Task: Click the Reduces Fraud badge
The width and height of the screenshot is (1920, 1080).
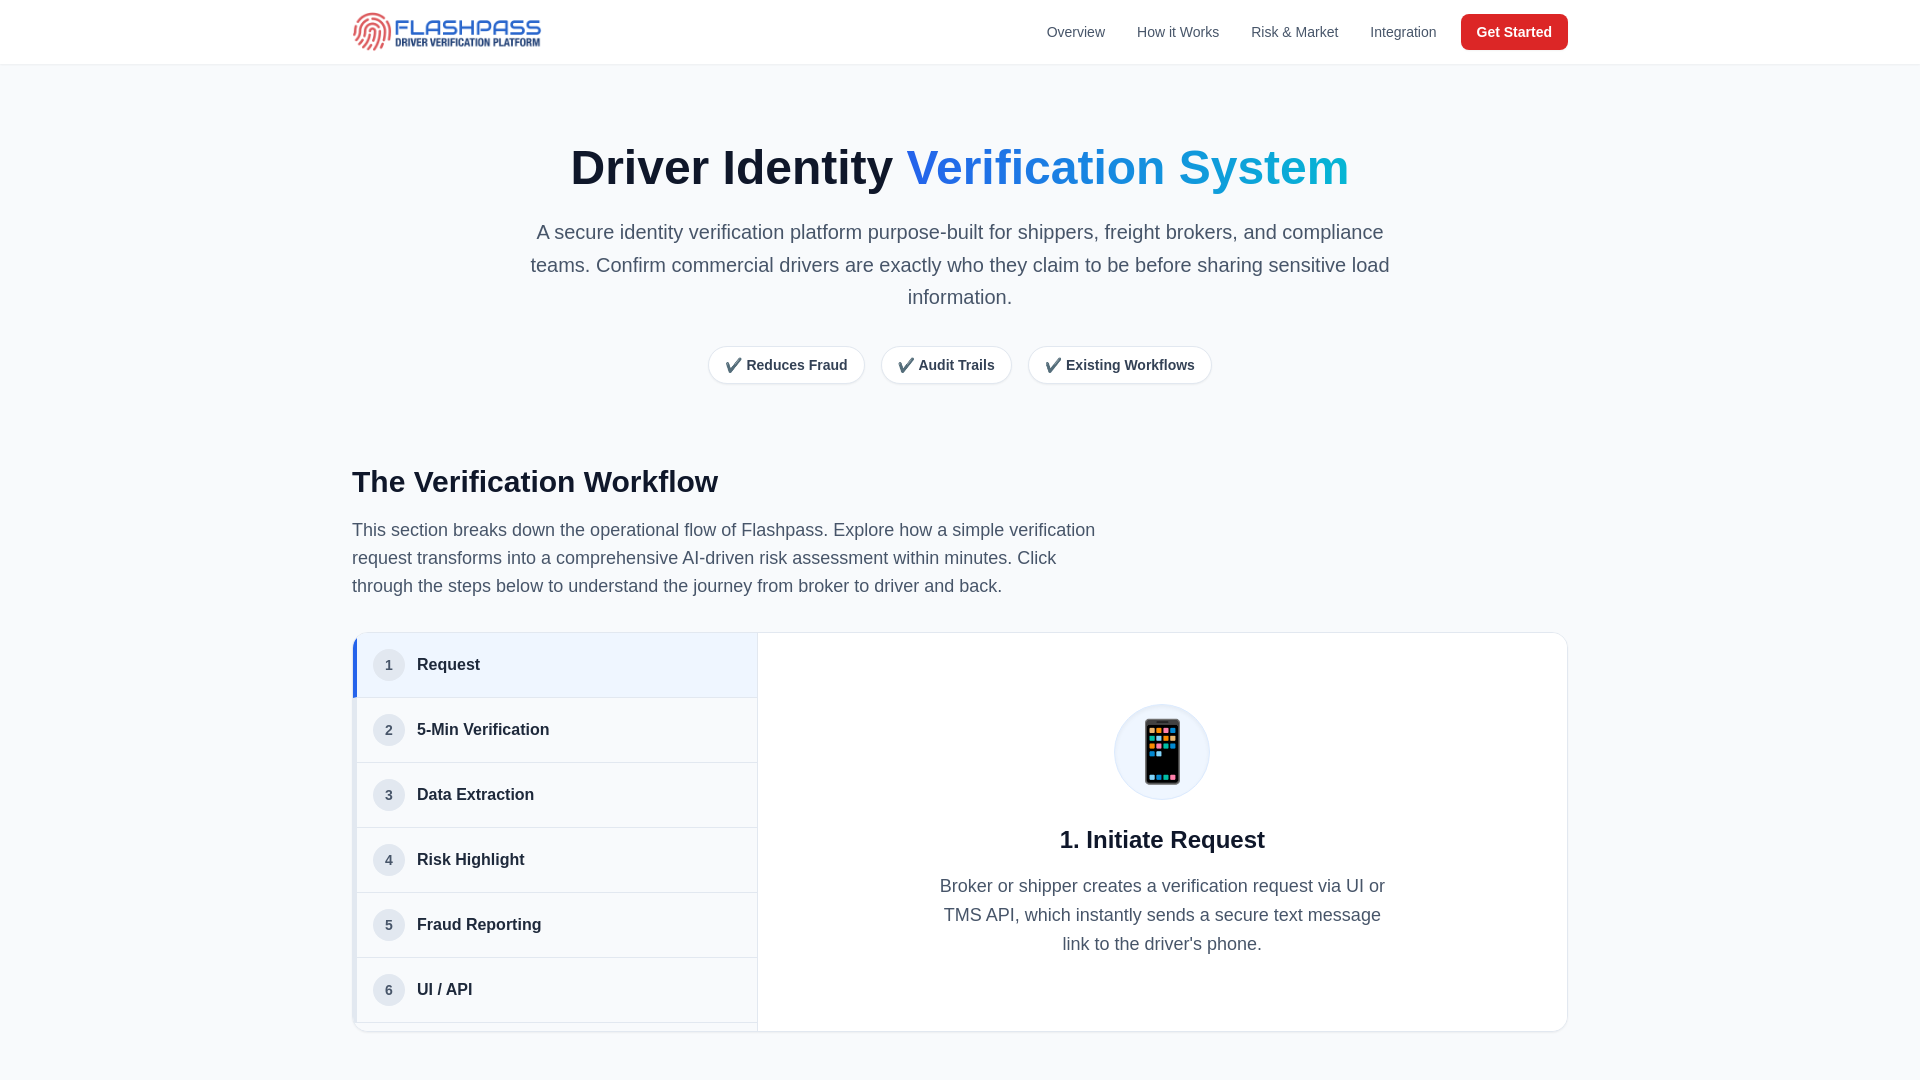Action: pos(786,365)
